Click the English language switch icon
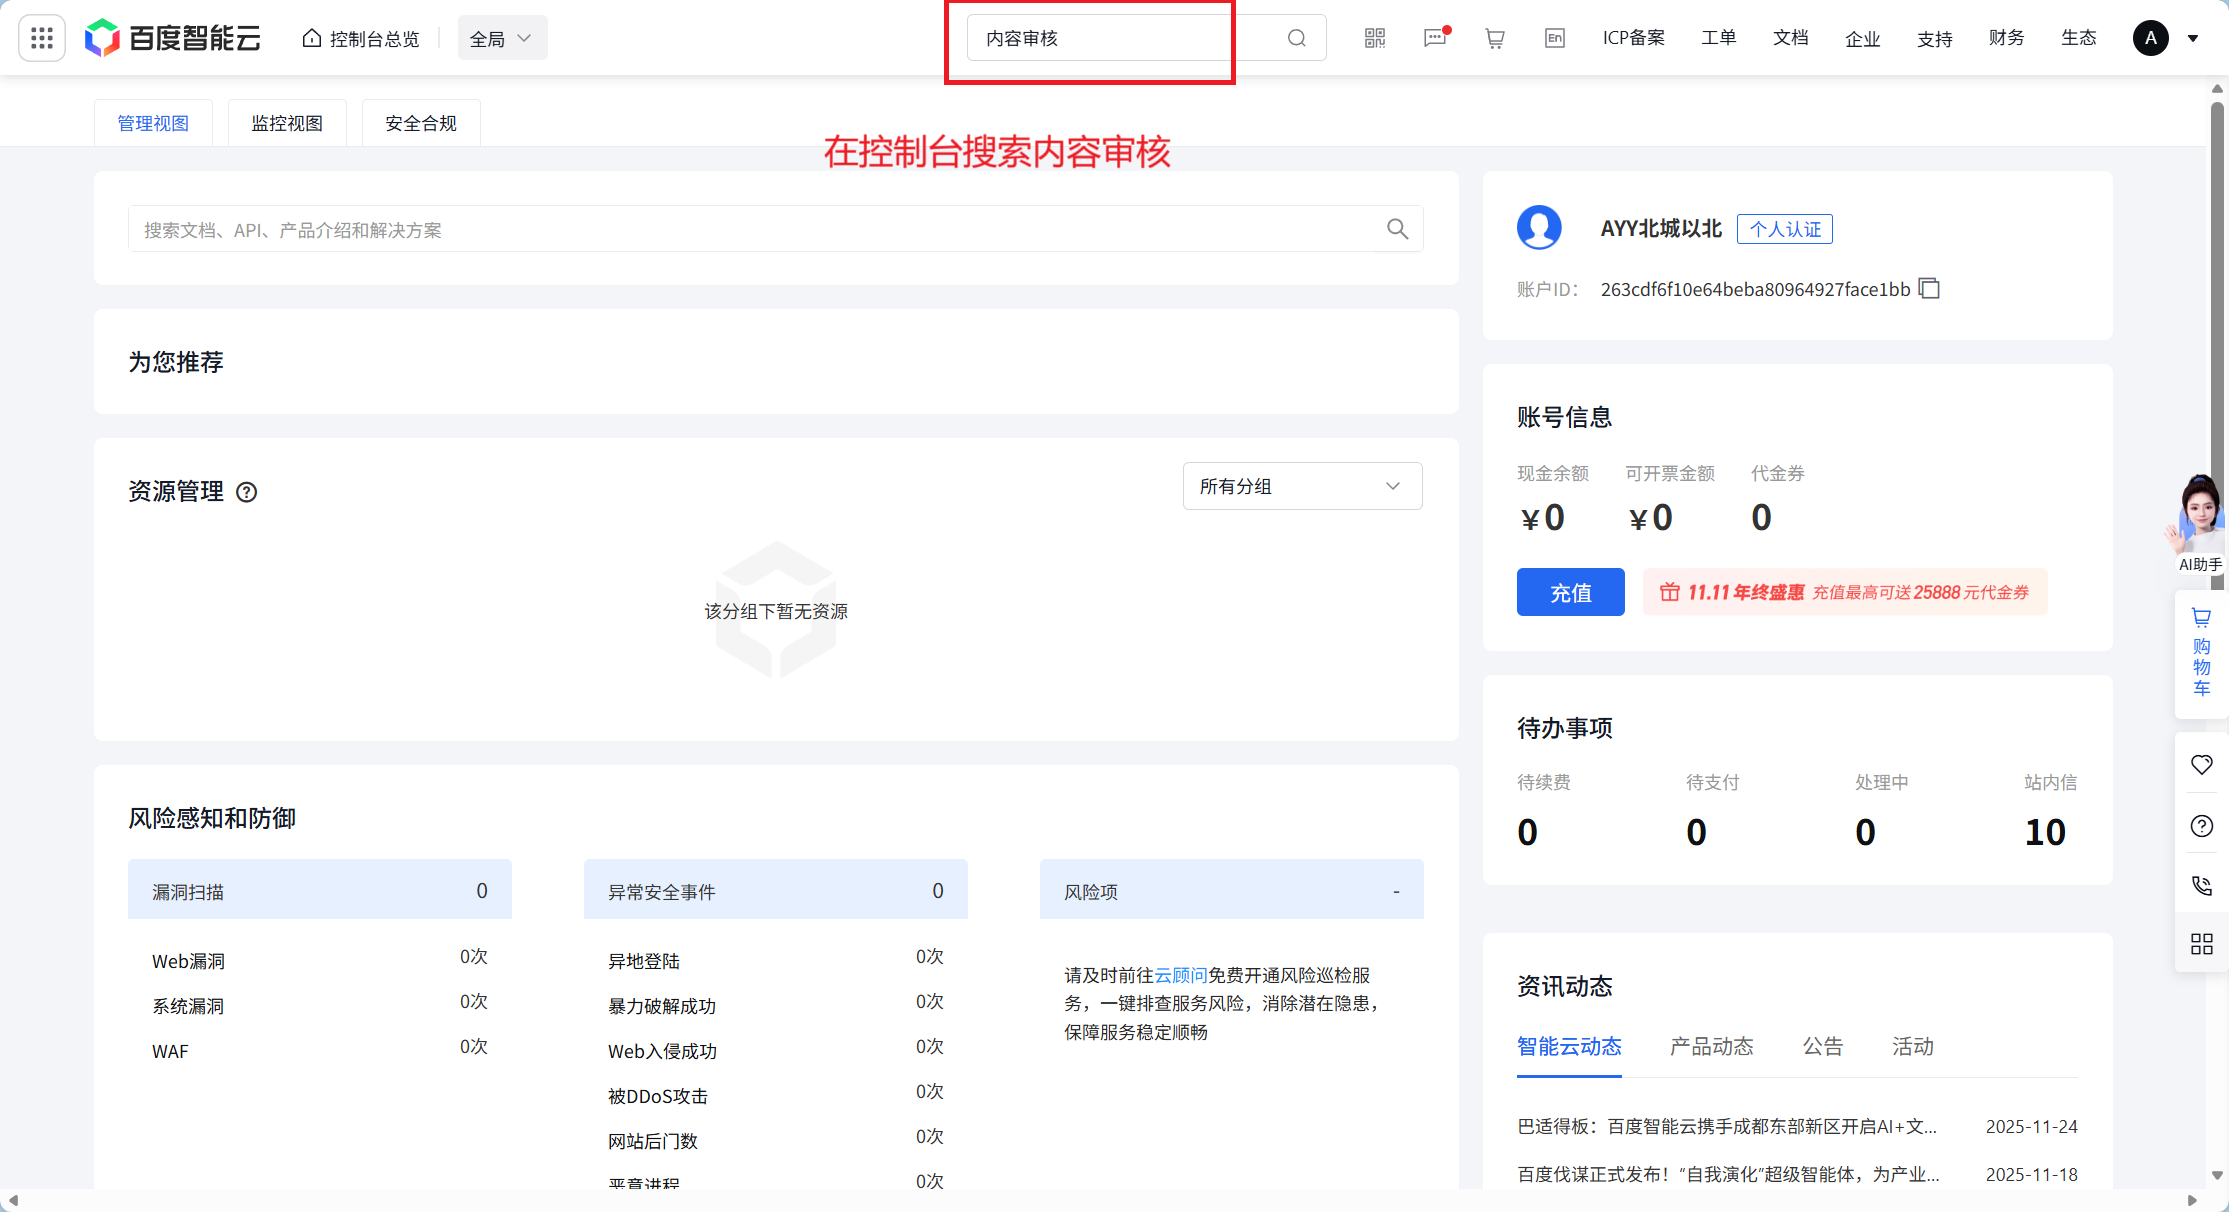2229x1212 pixels. click(x=1555, y=38)
